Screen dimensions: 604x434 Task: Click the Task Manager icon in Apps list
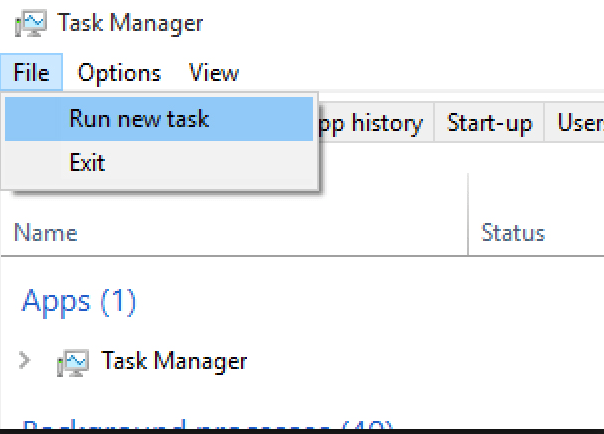[x=74, y=361]
